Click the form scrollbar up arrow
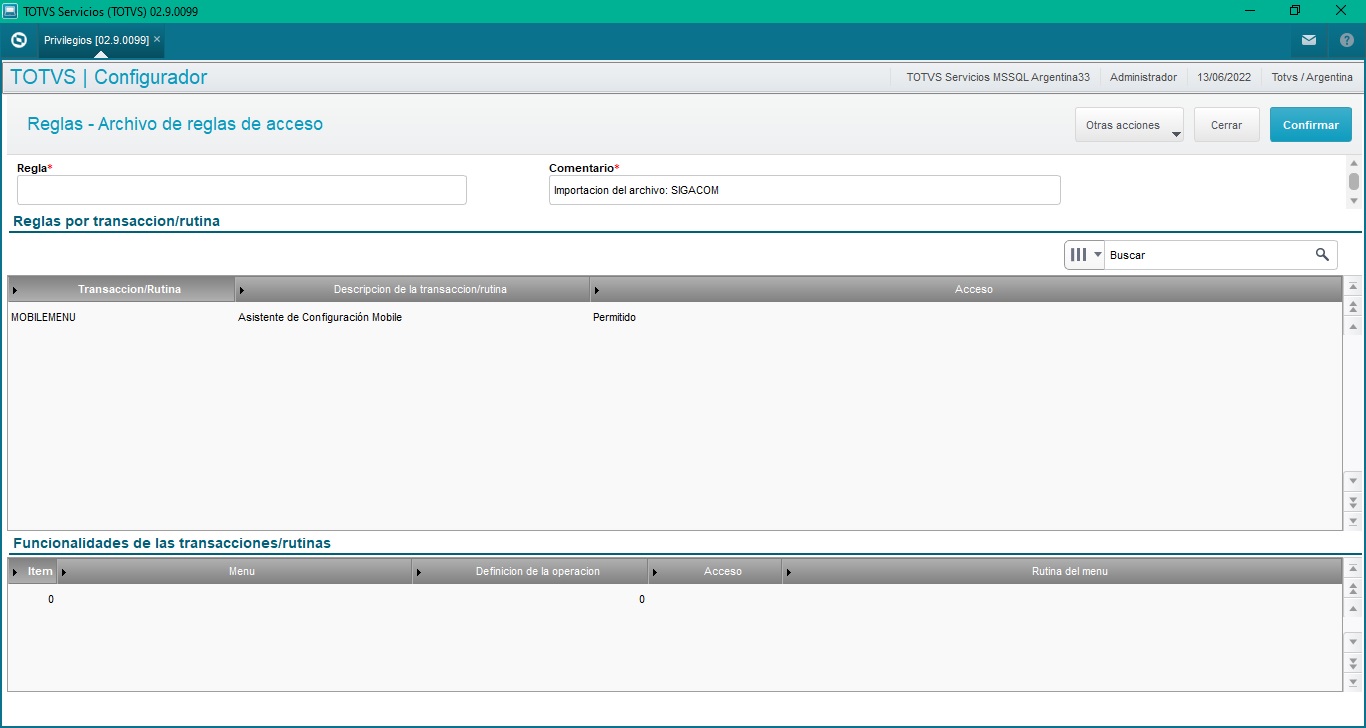This screenshot has height=728, width=1366. [1354, 163]
